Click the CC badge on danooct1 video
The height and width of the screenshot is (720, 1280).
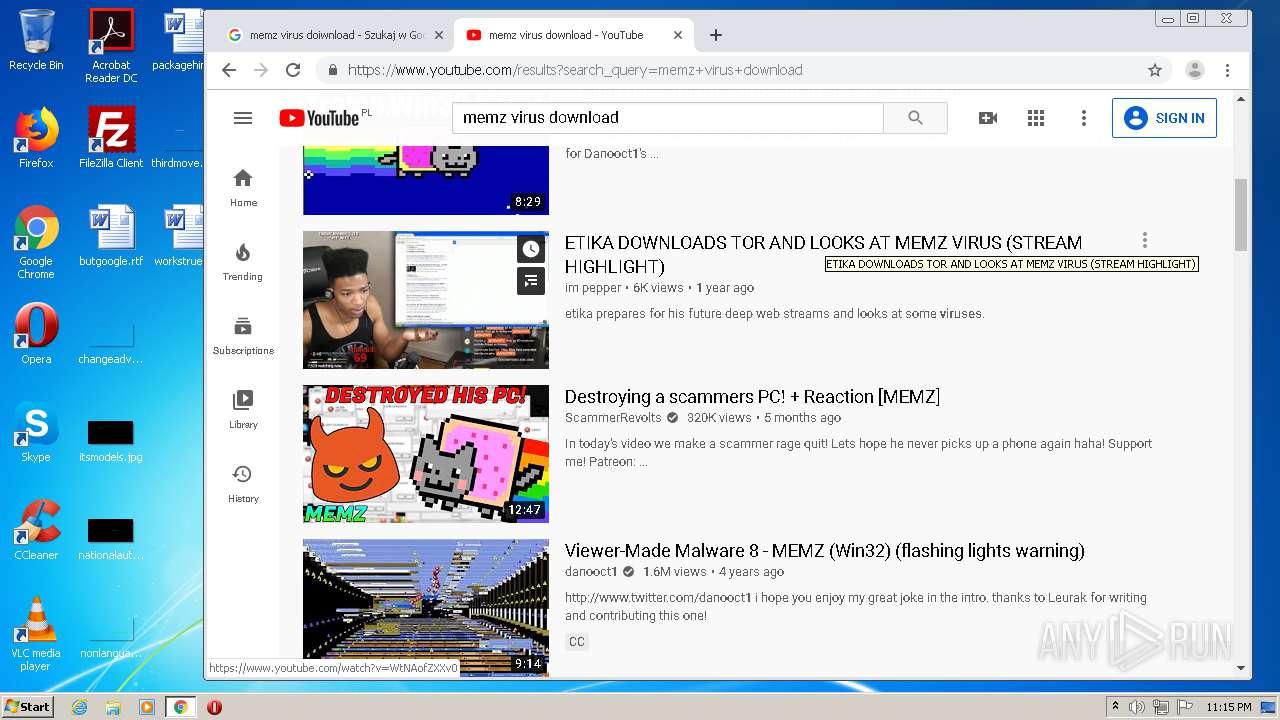[x=577, y=642]
